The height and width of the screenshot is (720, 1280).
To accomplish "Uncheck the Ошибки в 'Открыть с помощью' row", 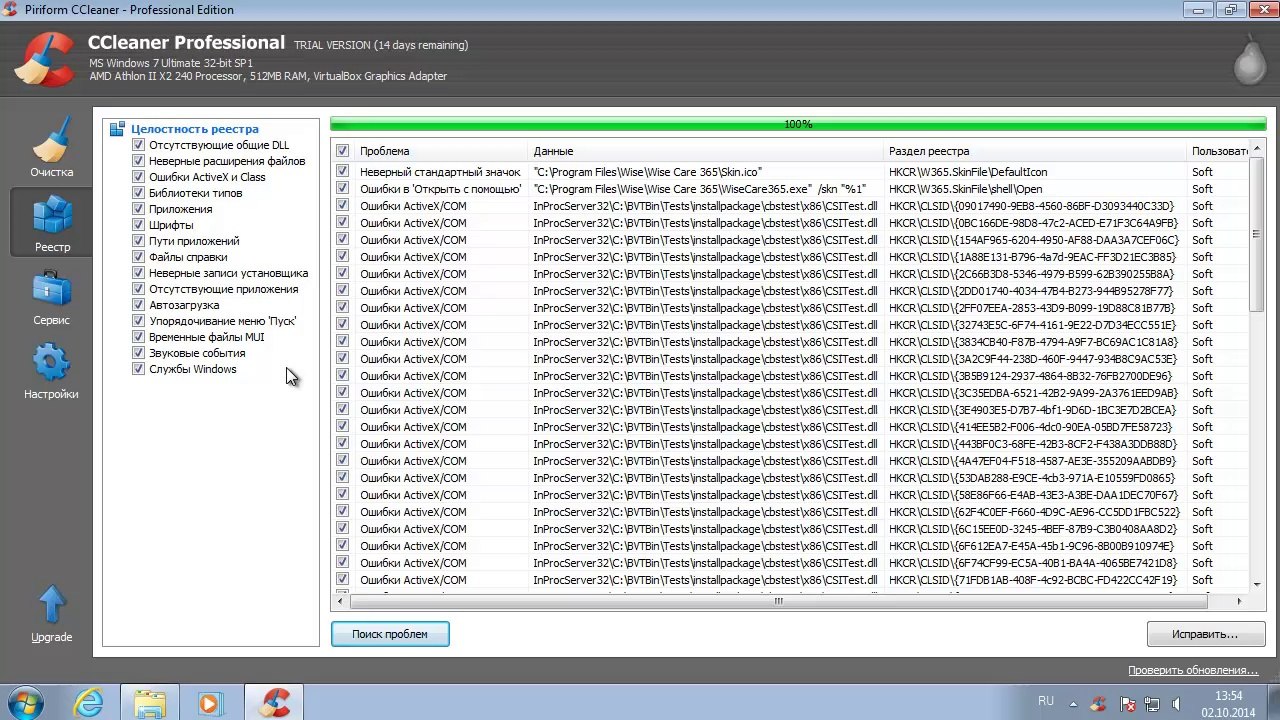I will (343, 189).
